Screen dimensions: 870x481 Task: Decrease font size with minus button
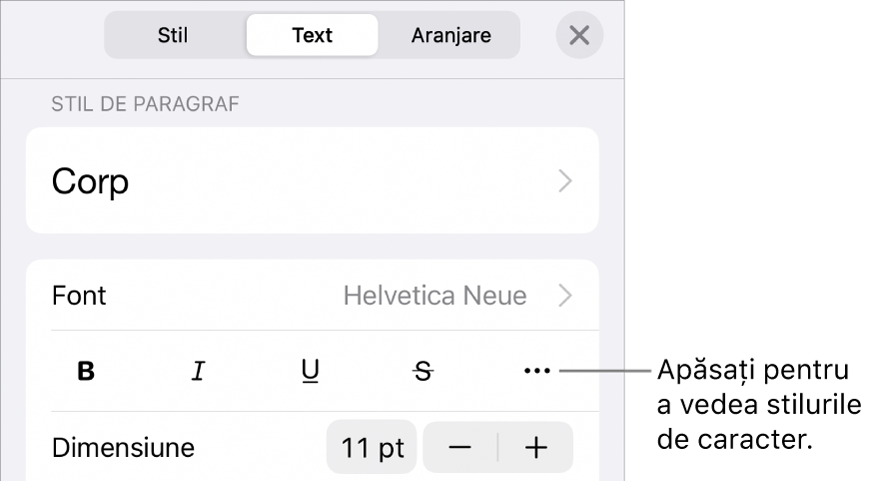[x=460, y=447]
